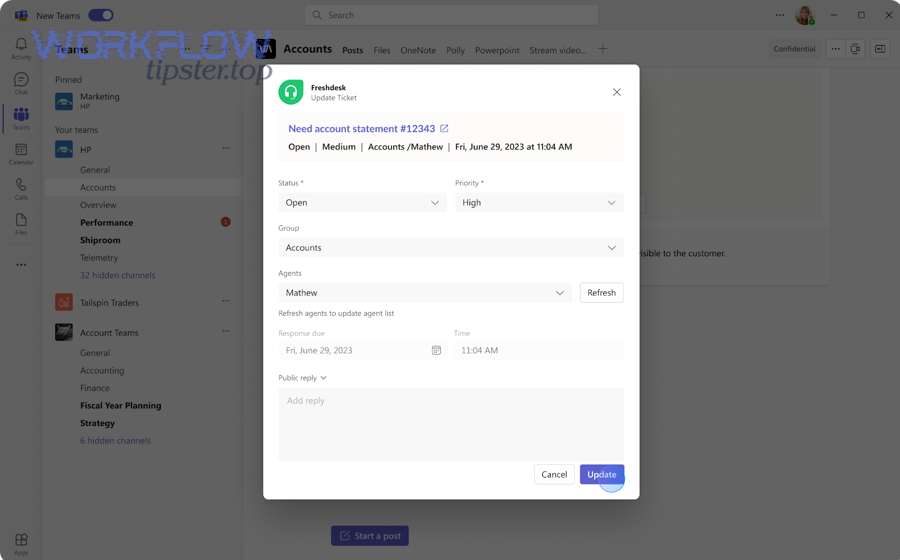This screenshot has height=560, width=900.
Task: Open Activity feed in left rail
Action: pos(21,48)
